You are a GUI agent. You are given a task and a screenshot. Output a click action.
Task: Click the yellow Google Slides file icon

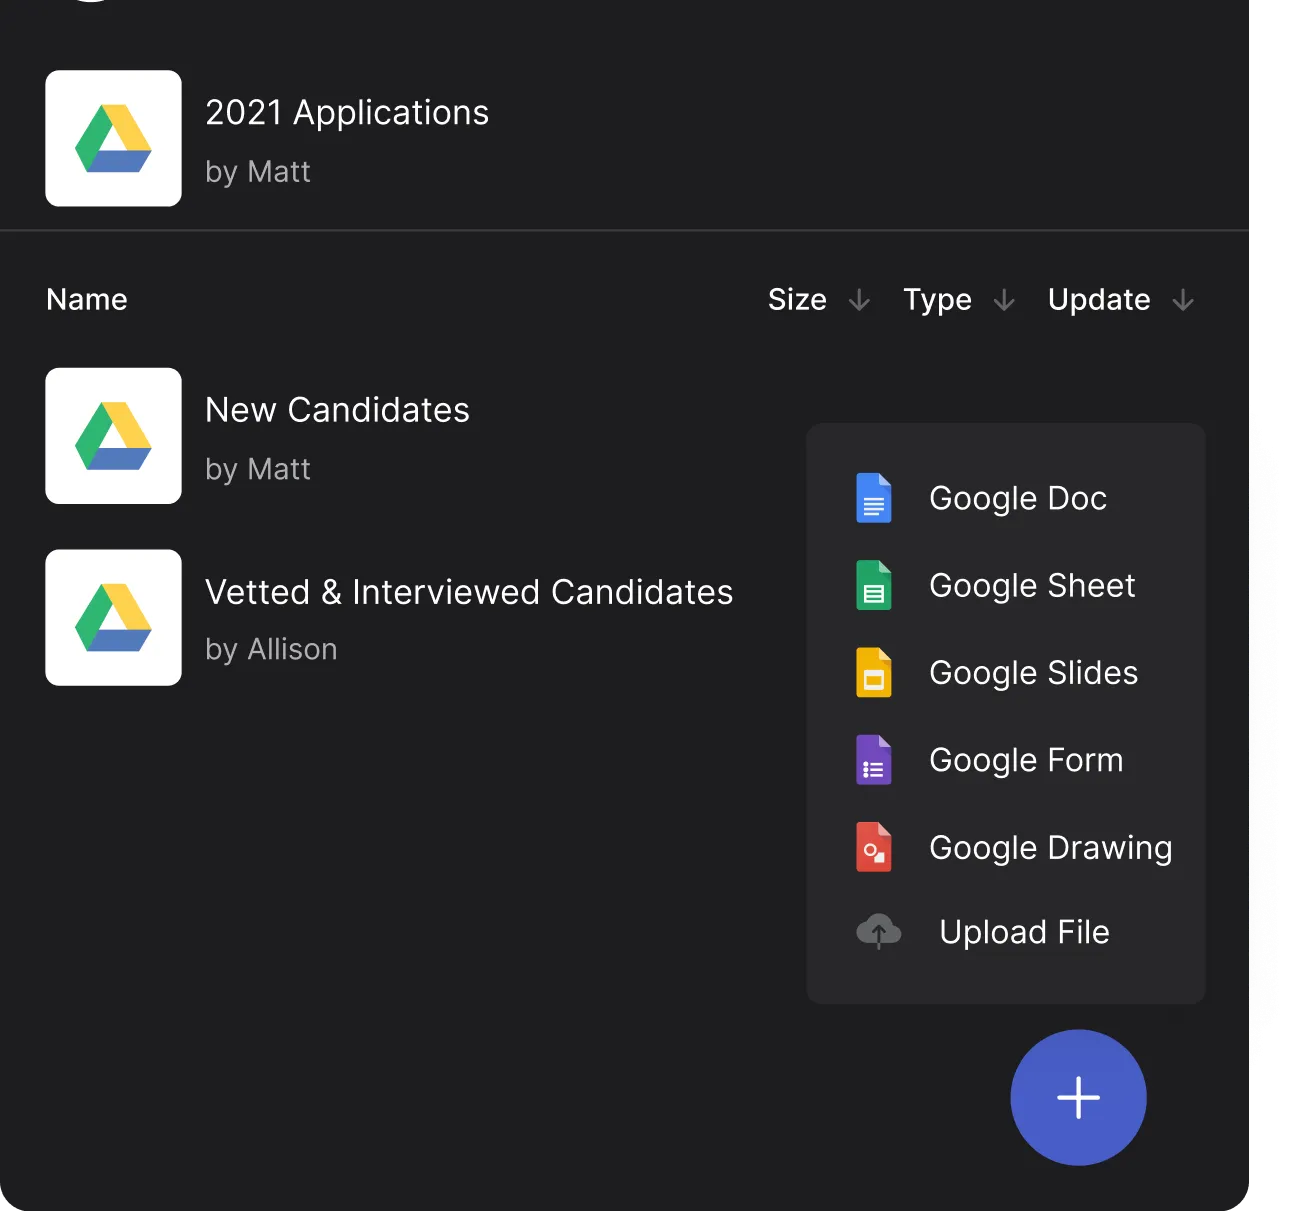coord(874,672)
